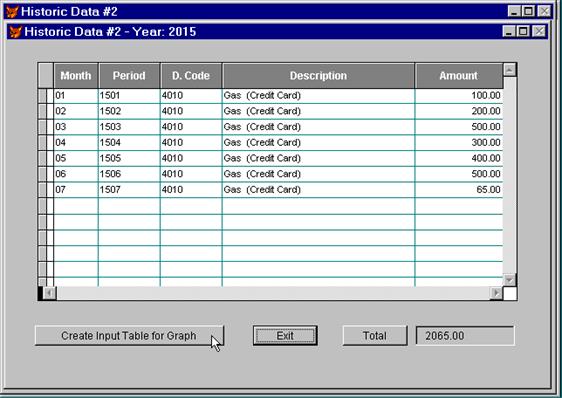Click the Period column header
This screenshot has width=562, height=398.
129,76
